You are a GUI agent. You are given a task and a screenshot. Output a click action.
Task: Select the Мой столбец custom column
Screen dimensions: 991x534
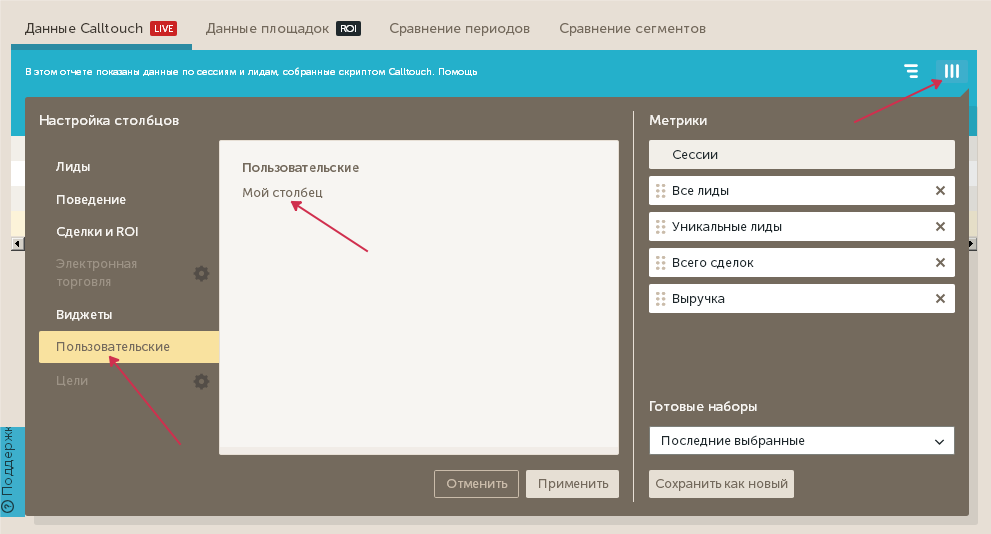[x=282, y=192]
